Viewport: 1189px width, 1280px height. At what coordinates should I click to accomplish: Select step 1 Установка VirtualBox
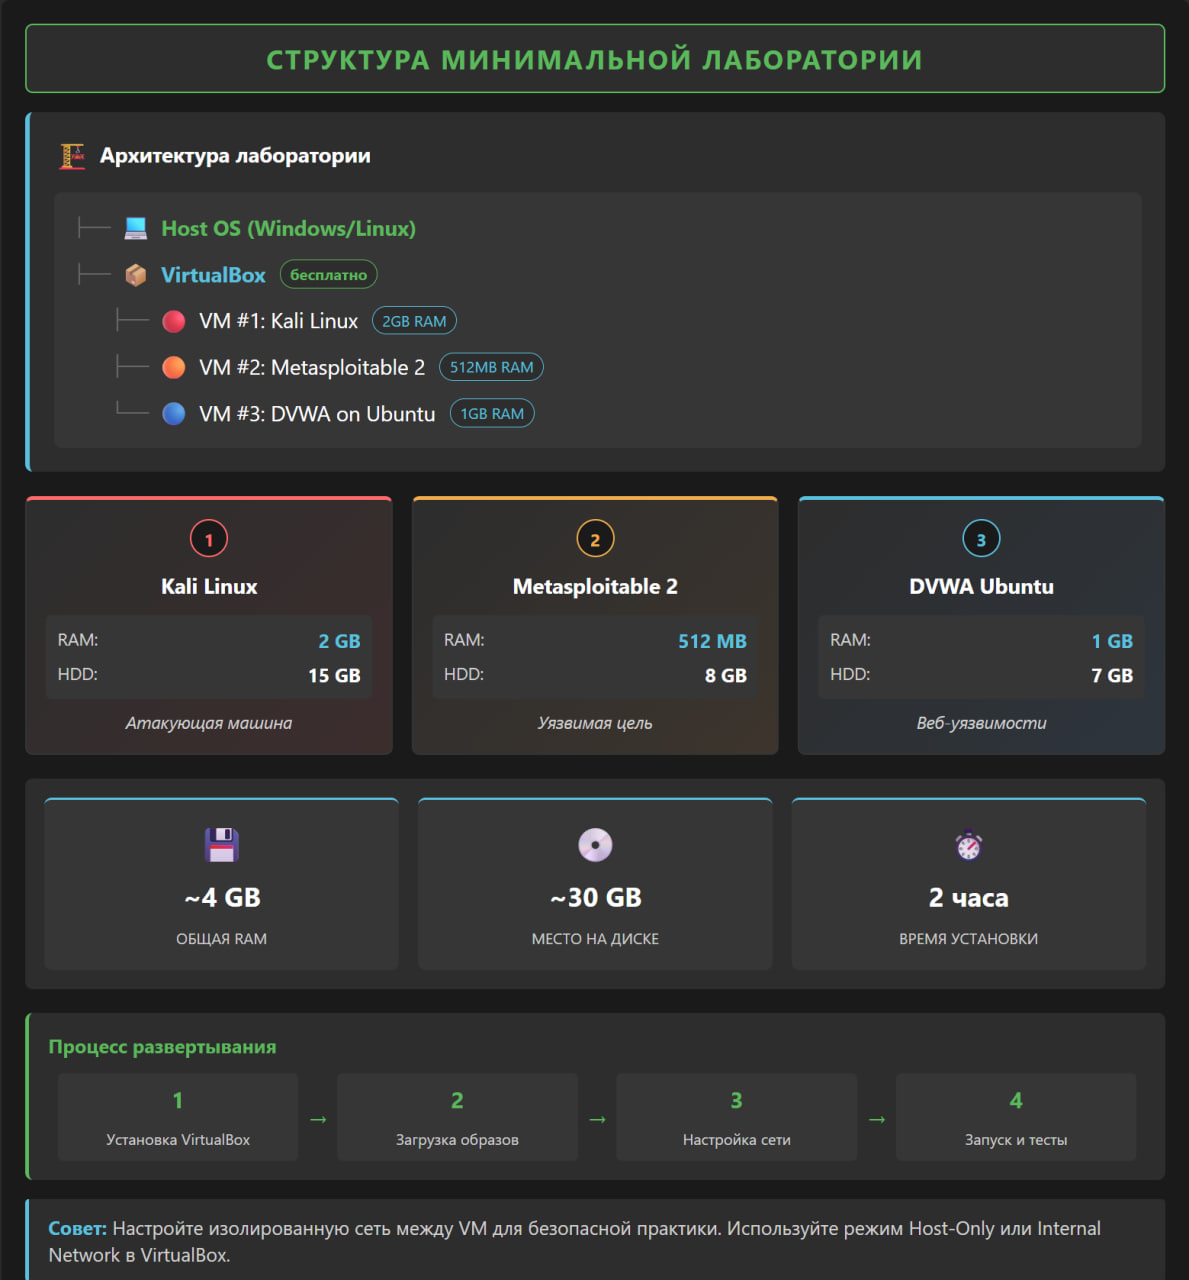178,1117
